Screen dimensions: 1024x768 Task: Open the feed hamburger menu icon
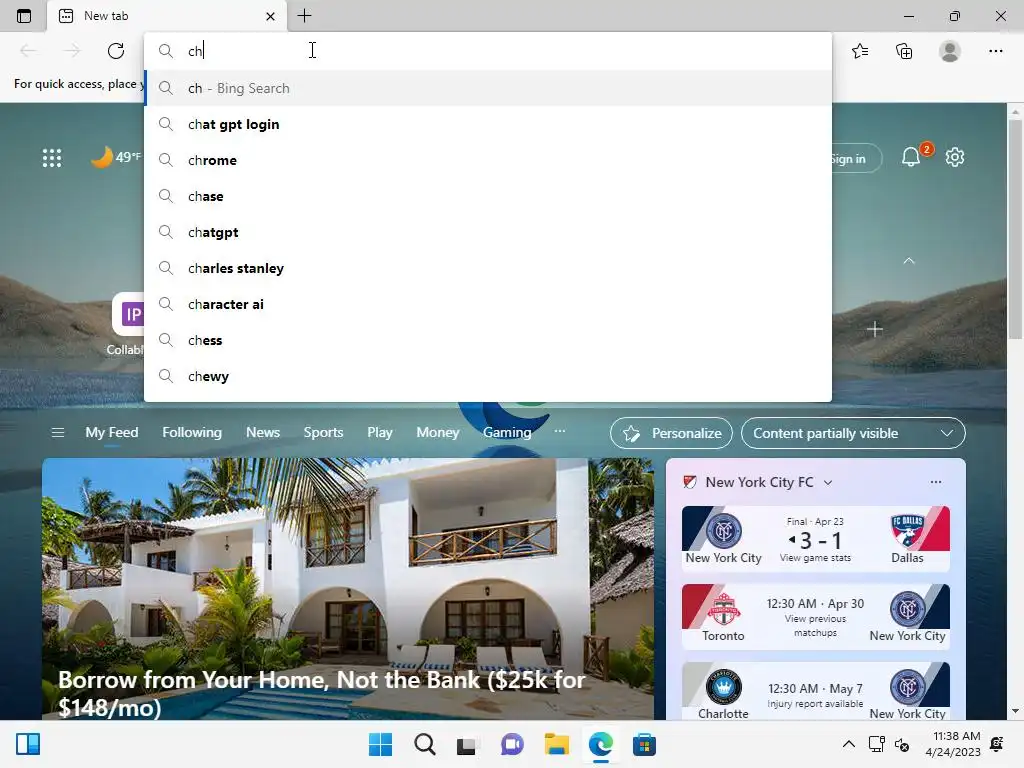pos(57,432)
